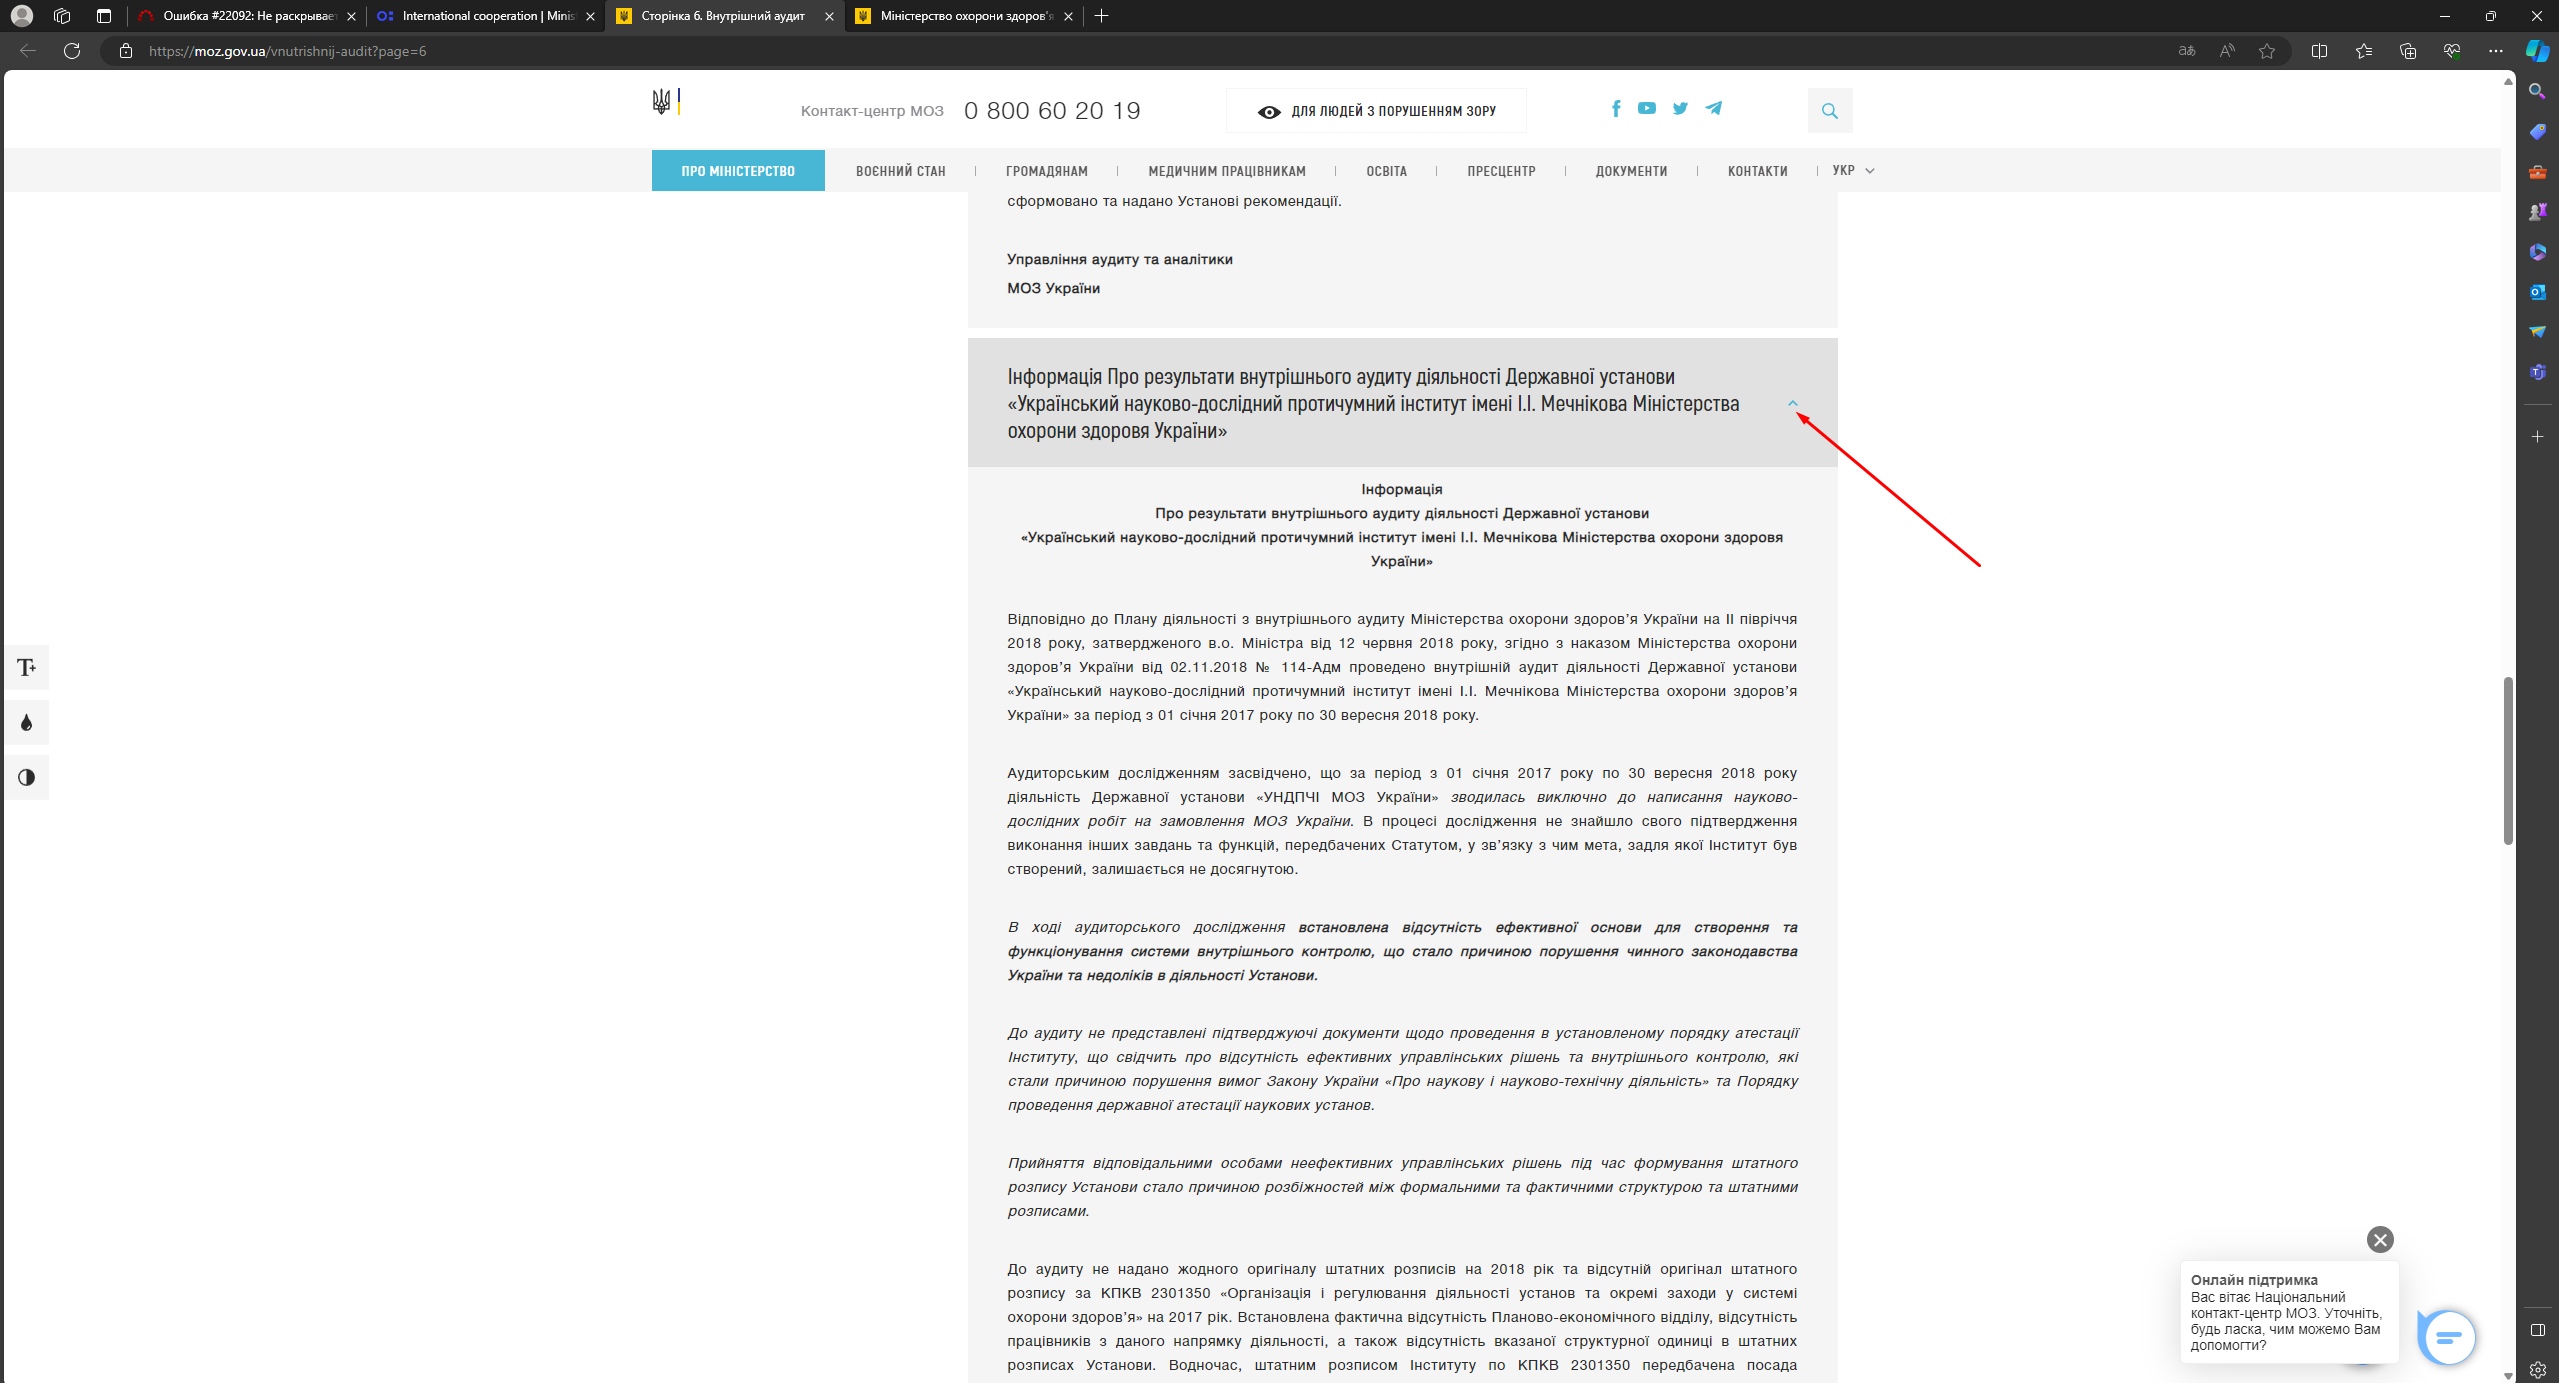
Task: Close the online support chat popup
Action: [x=2379, y=1240]
